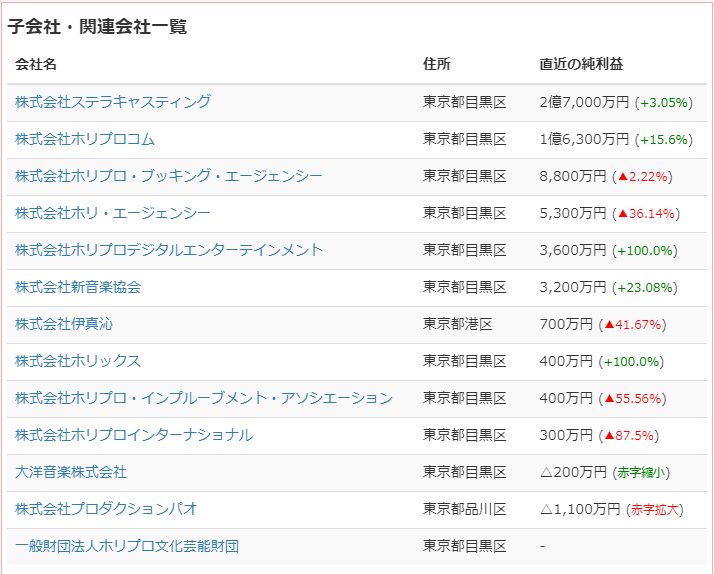Click the 直近の純利益 column header
714x574 pixels.
pyautogui.click(x=581, y=64)
